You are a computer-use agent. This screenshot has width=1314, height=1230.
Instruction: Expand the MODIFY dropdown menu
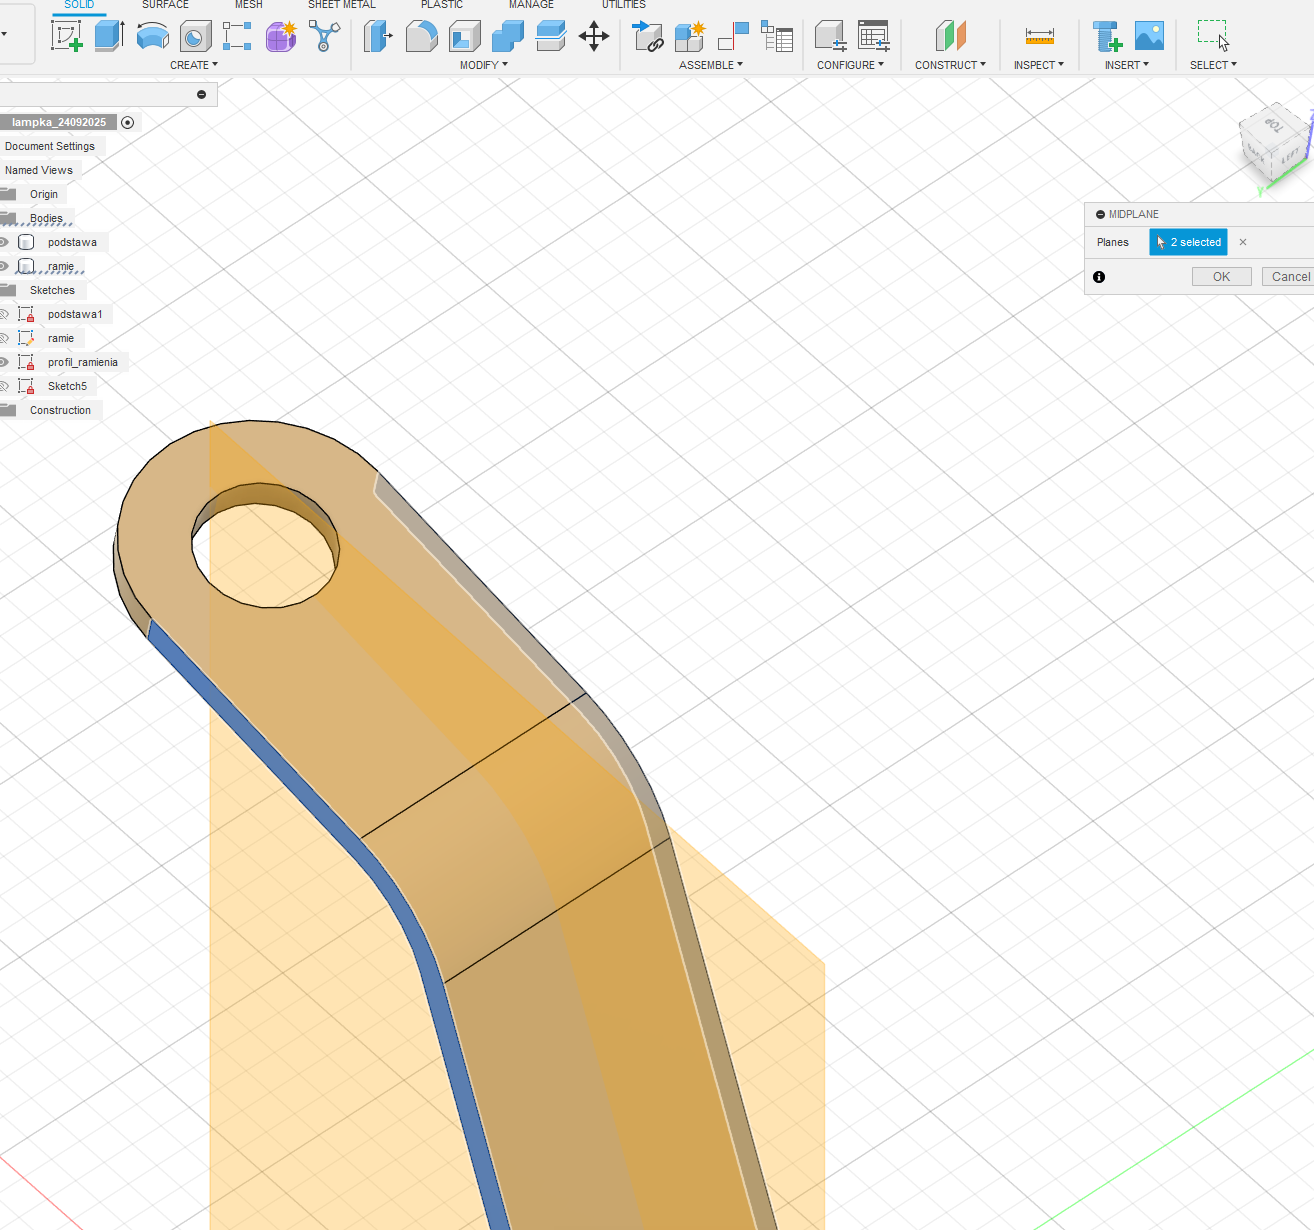click(x=483, y=65)
